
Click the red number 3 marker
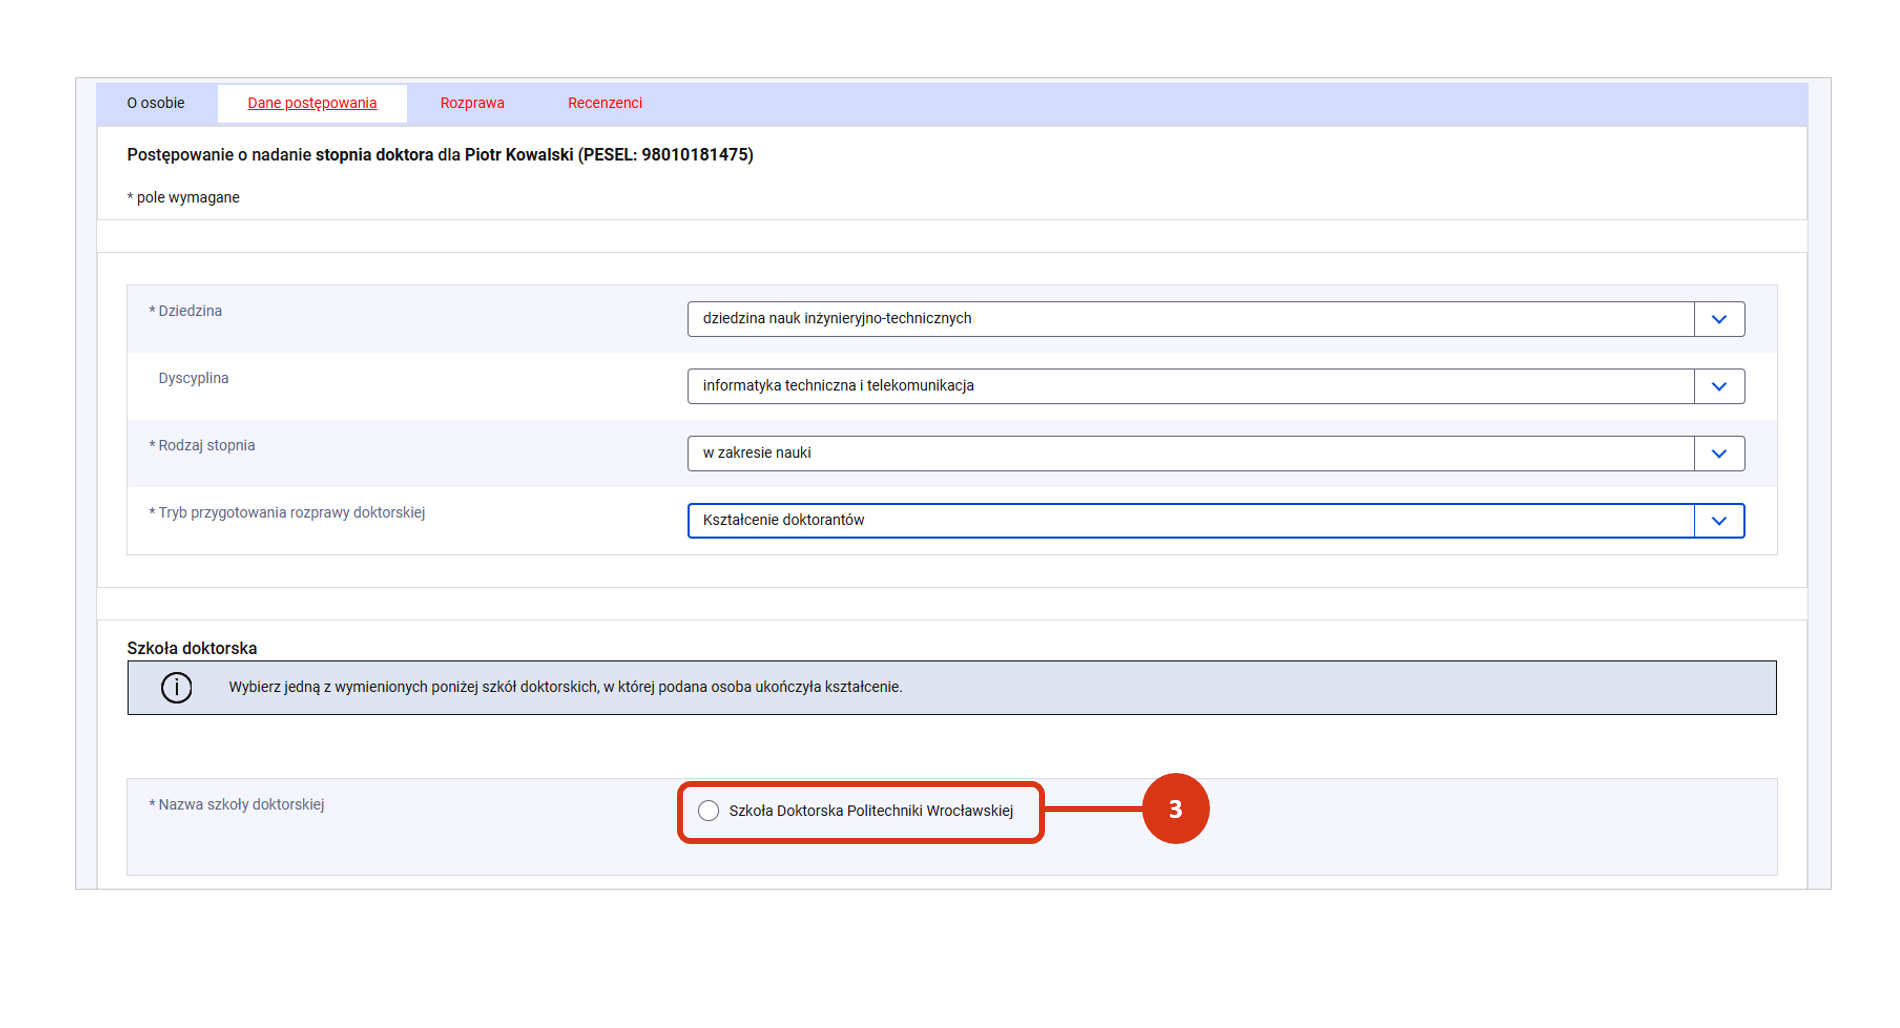1175,809
